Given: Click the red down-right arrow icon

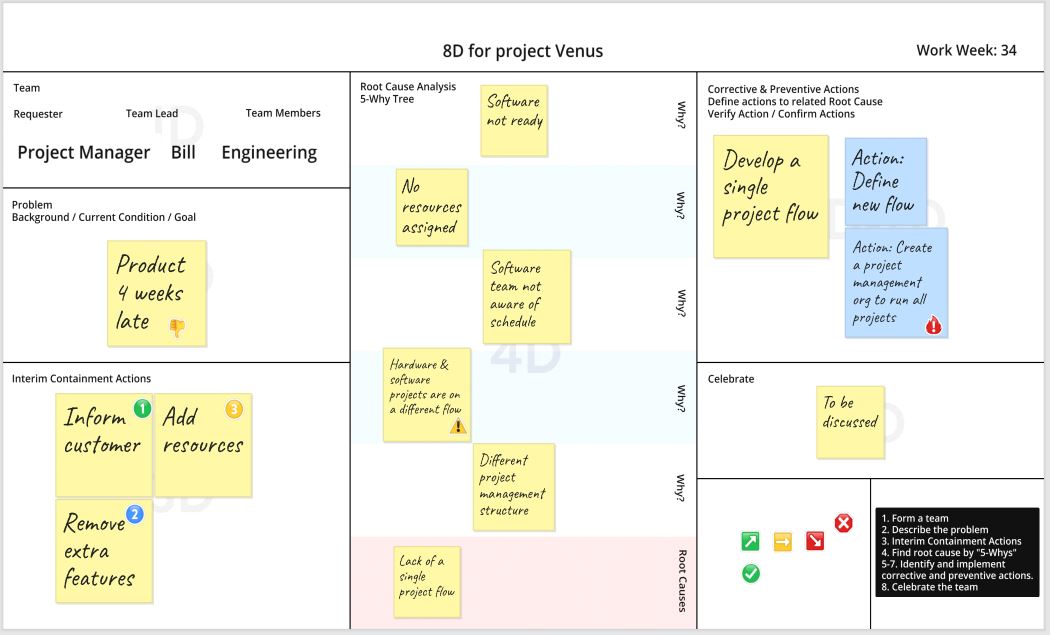Looking at the screenshot, I should (815, 541).
